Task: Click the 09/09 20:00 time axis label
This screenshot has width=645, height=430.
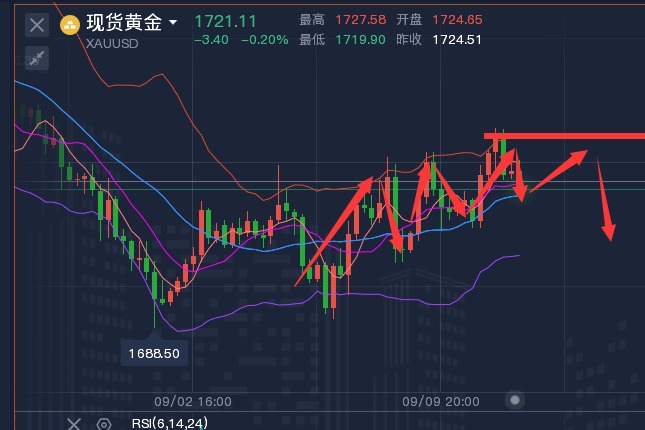Action: pos(441,401)
